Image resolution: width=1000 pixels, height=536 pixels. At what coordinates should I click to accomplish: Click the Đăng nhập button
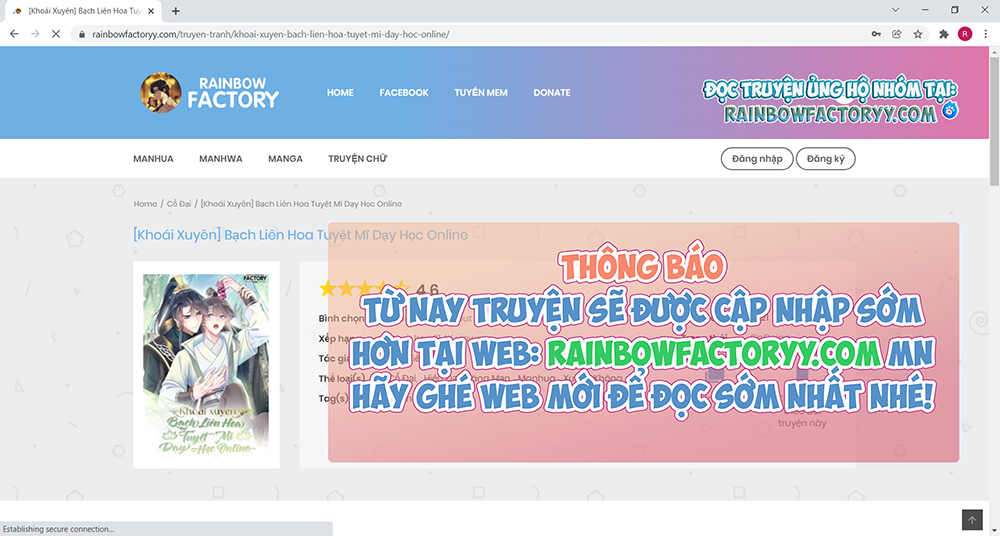pyautogui.click(x=757, y=159)
